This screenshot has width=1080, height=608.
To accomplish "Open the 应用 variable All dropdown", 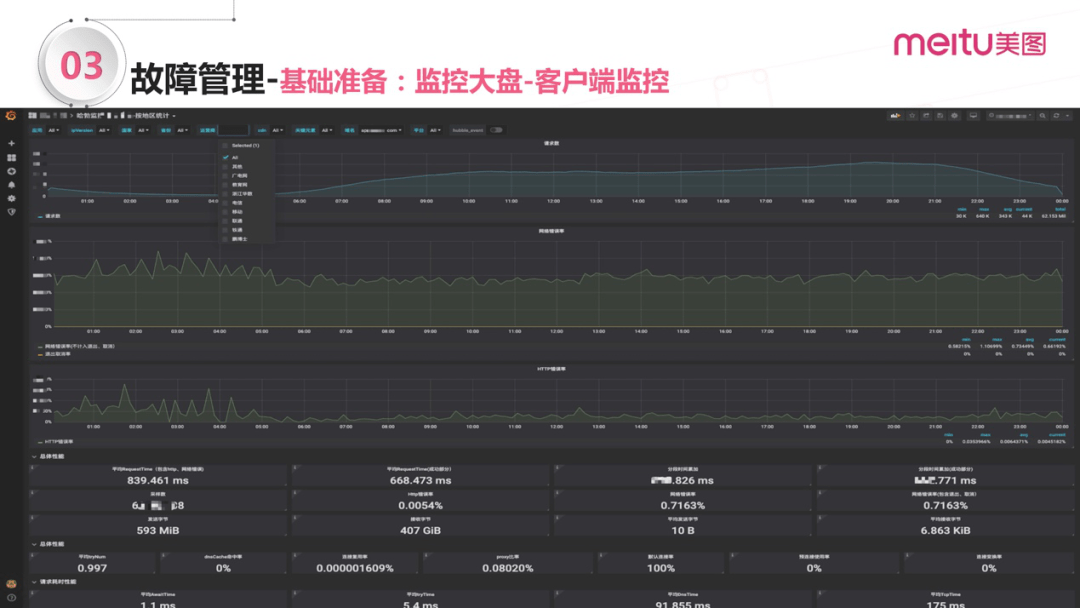I will tap(54, 130).
